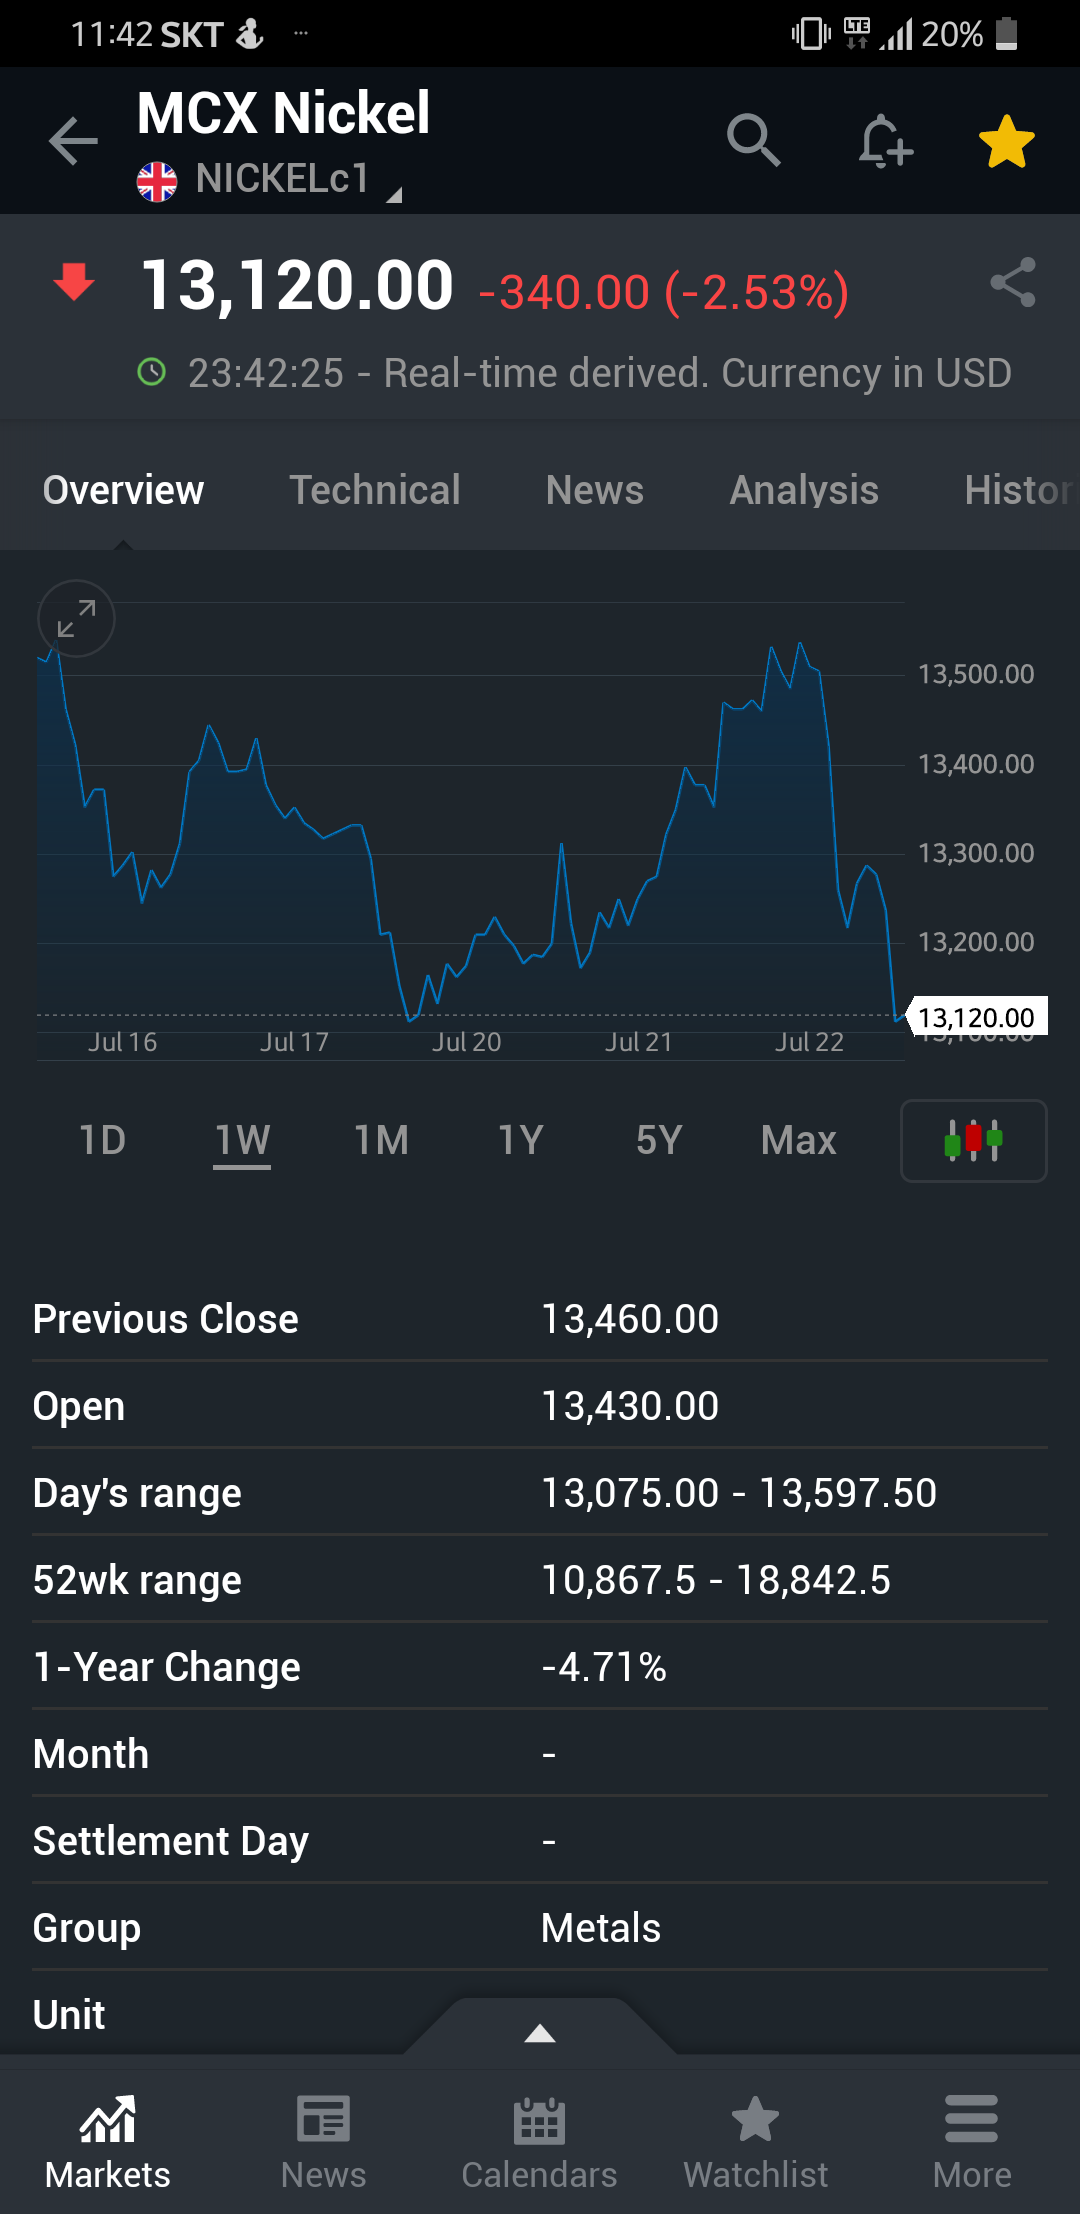This screenshot has width=1080, height=2214.
Task: Share MCX Nickel quote
Action: [x=1013, y=283]
